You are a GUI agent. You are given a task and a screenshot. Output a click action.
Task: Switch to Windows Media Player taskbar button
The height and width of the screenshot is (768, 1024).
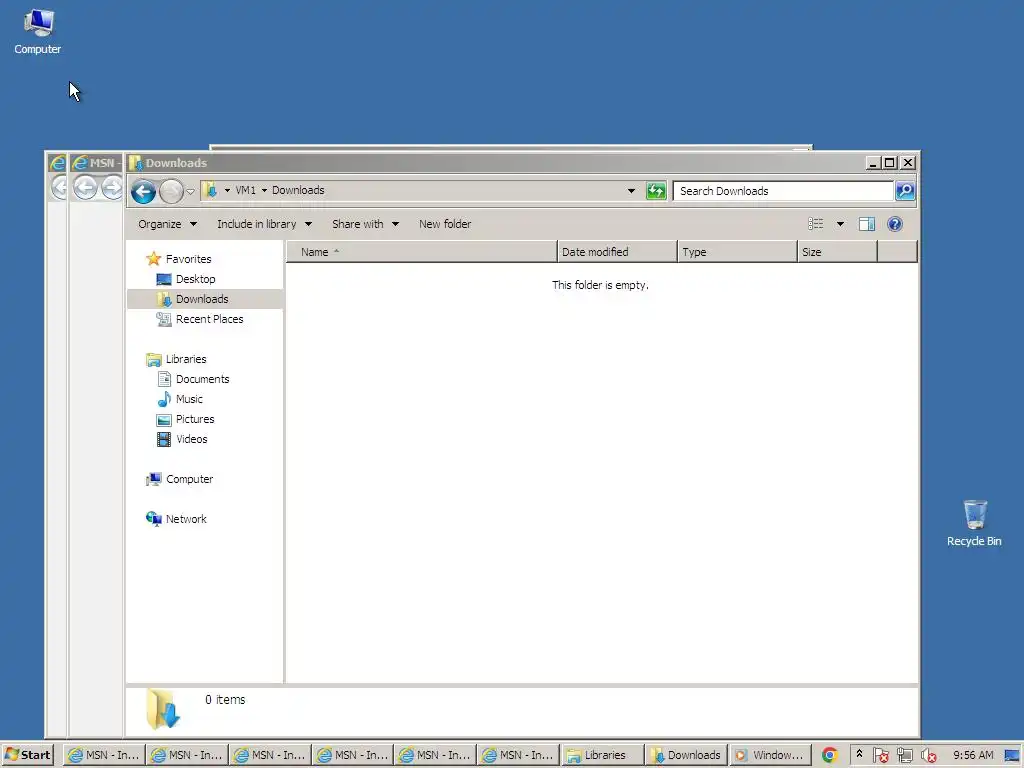770,755
